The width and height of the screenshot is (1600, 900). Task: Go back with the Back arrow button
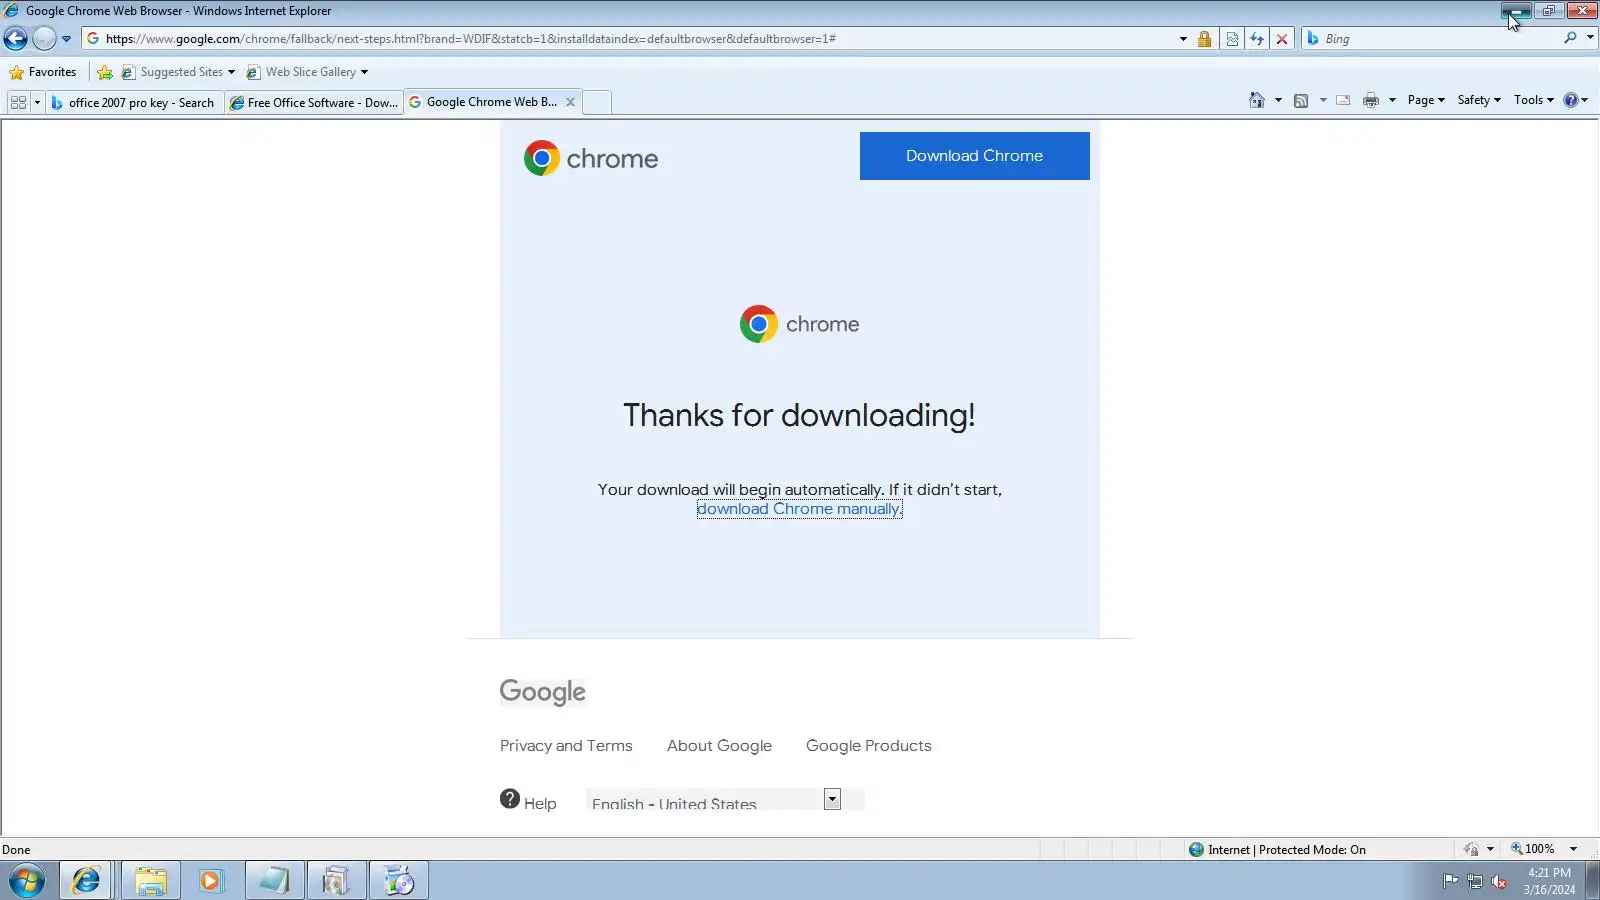coord(15,39)
